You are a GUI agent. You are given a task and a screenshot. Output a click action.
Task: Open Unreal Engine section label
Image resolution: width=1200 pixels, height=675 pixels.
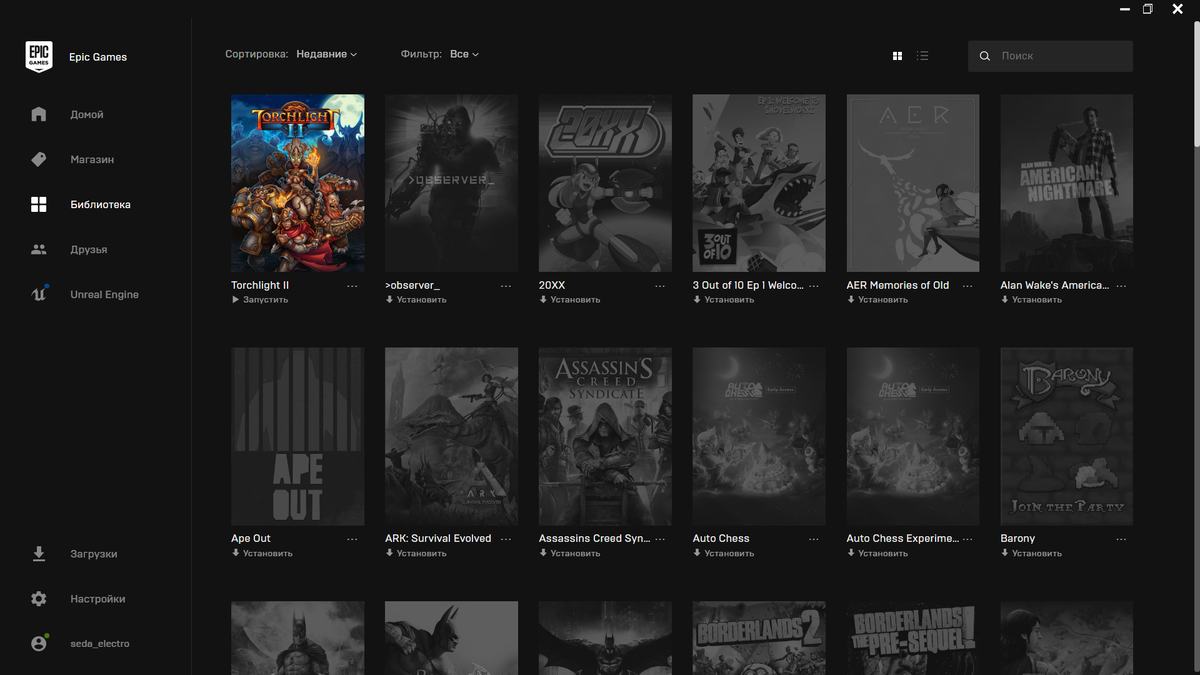[x=104, y=294]
